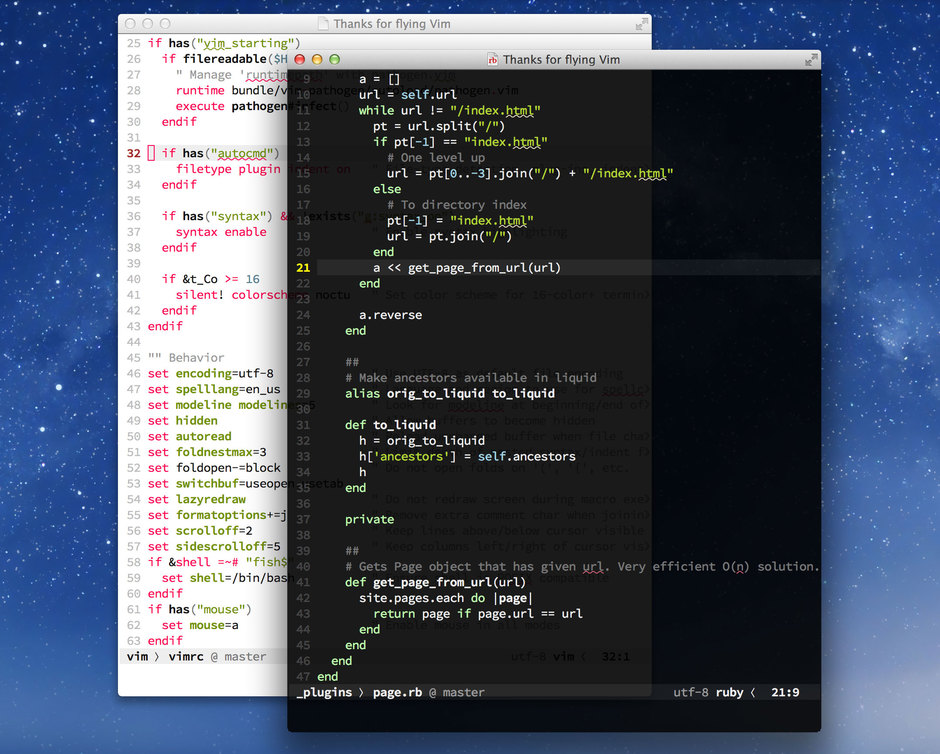This screenshot has height=754, width=940.
Task: Click 'set spelllang=en_us' in vimrc window
Action: pos(214,389)
